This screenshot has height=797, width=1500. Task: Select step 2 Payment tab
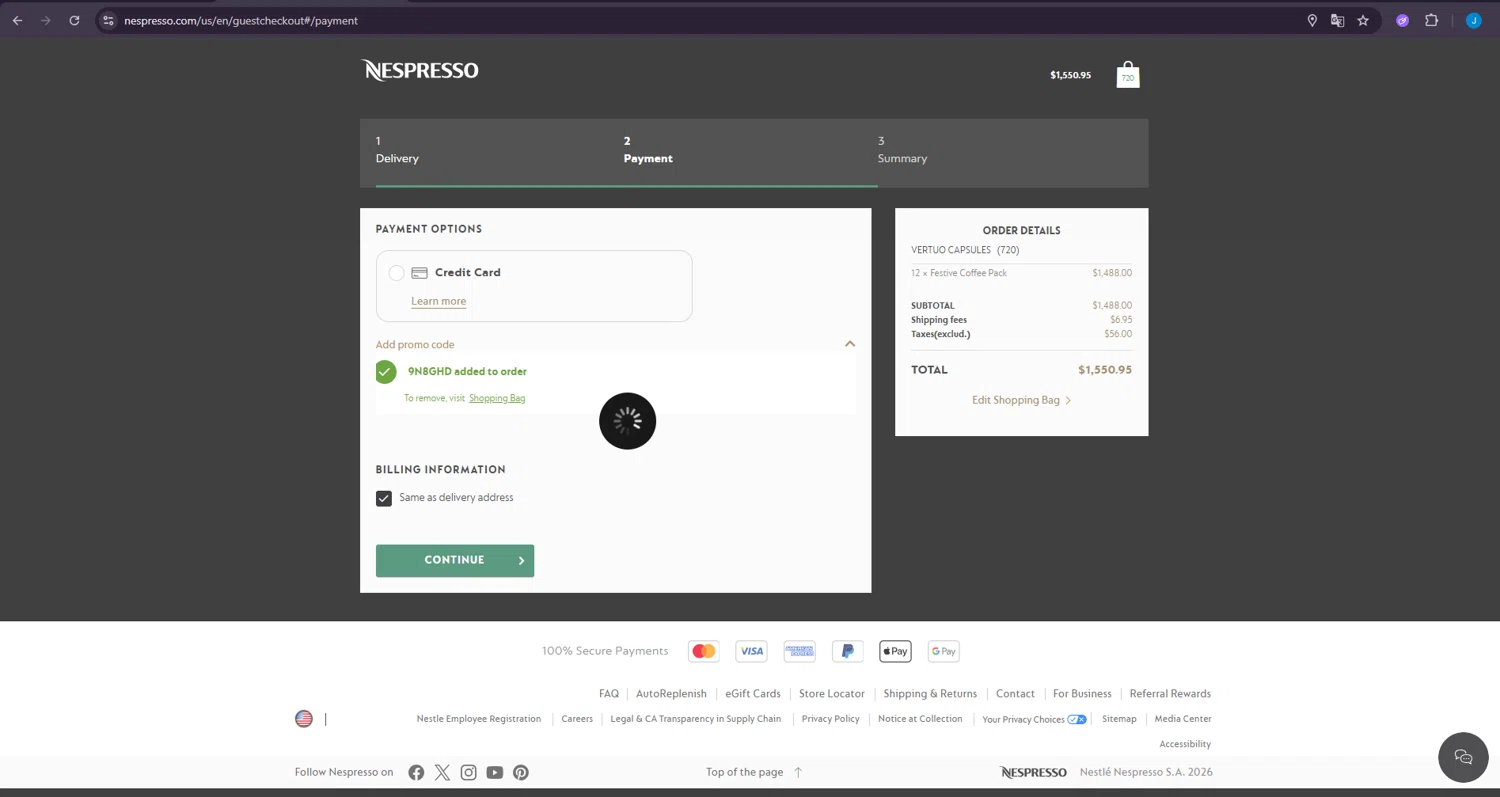pyautogui.click(x=648, y=150)
